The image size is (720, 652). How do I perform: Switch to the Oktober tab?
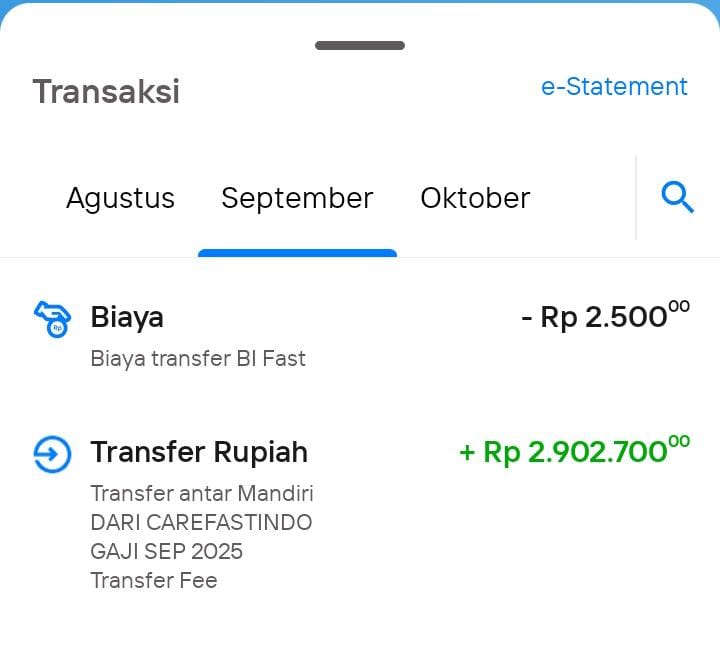[475, 198]
